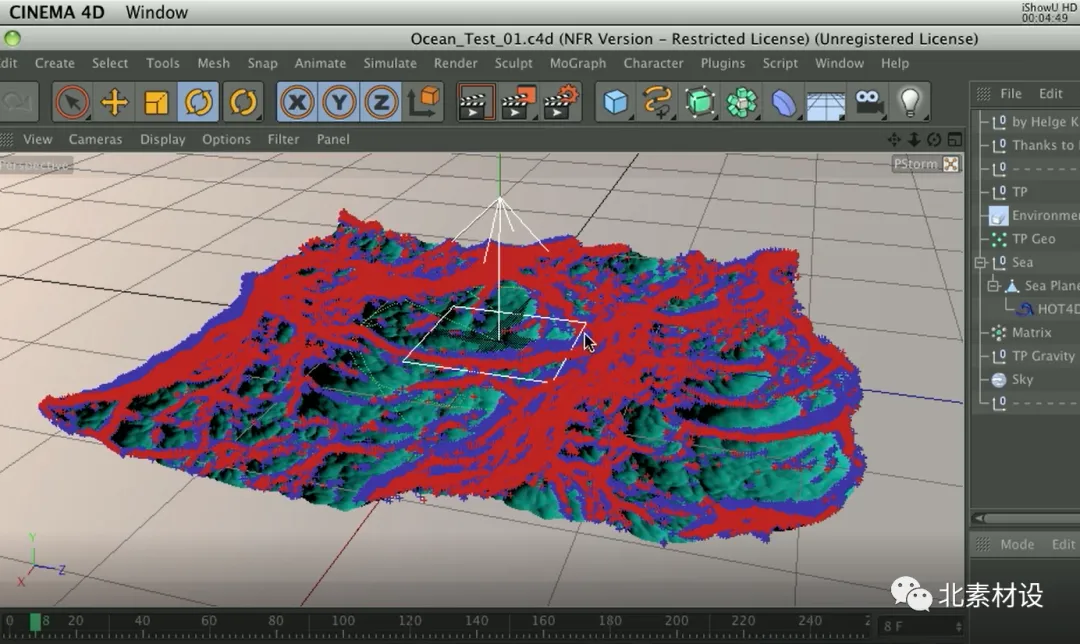1080x644 pixels.
Task: Open the frame unit stepper arrows
Action: click(x=958, y=626)
